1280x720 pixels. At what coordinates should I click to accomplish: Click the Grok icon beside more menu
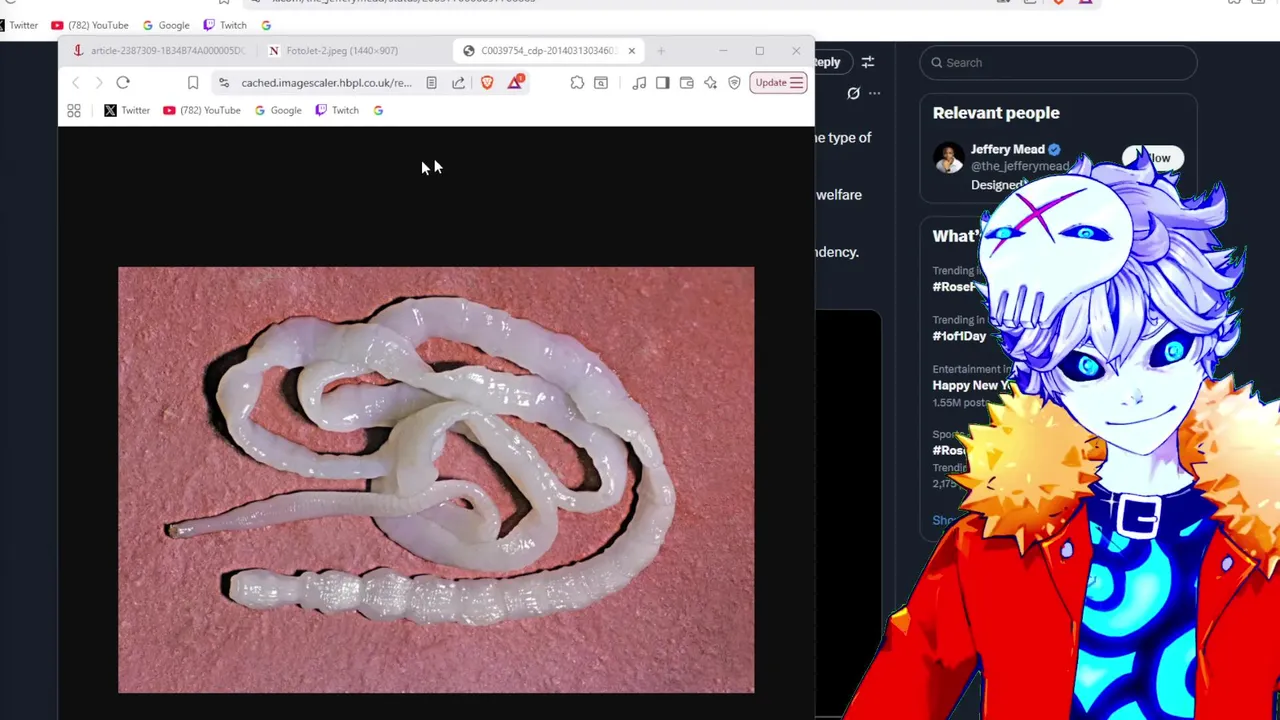coord(853,93)
